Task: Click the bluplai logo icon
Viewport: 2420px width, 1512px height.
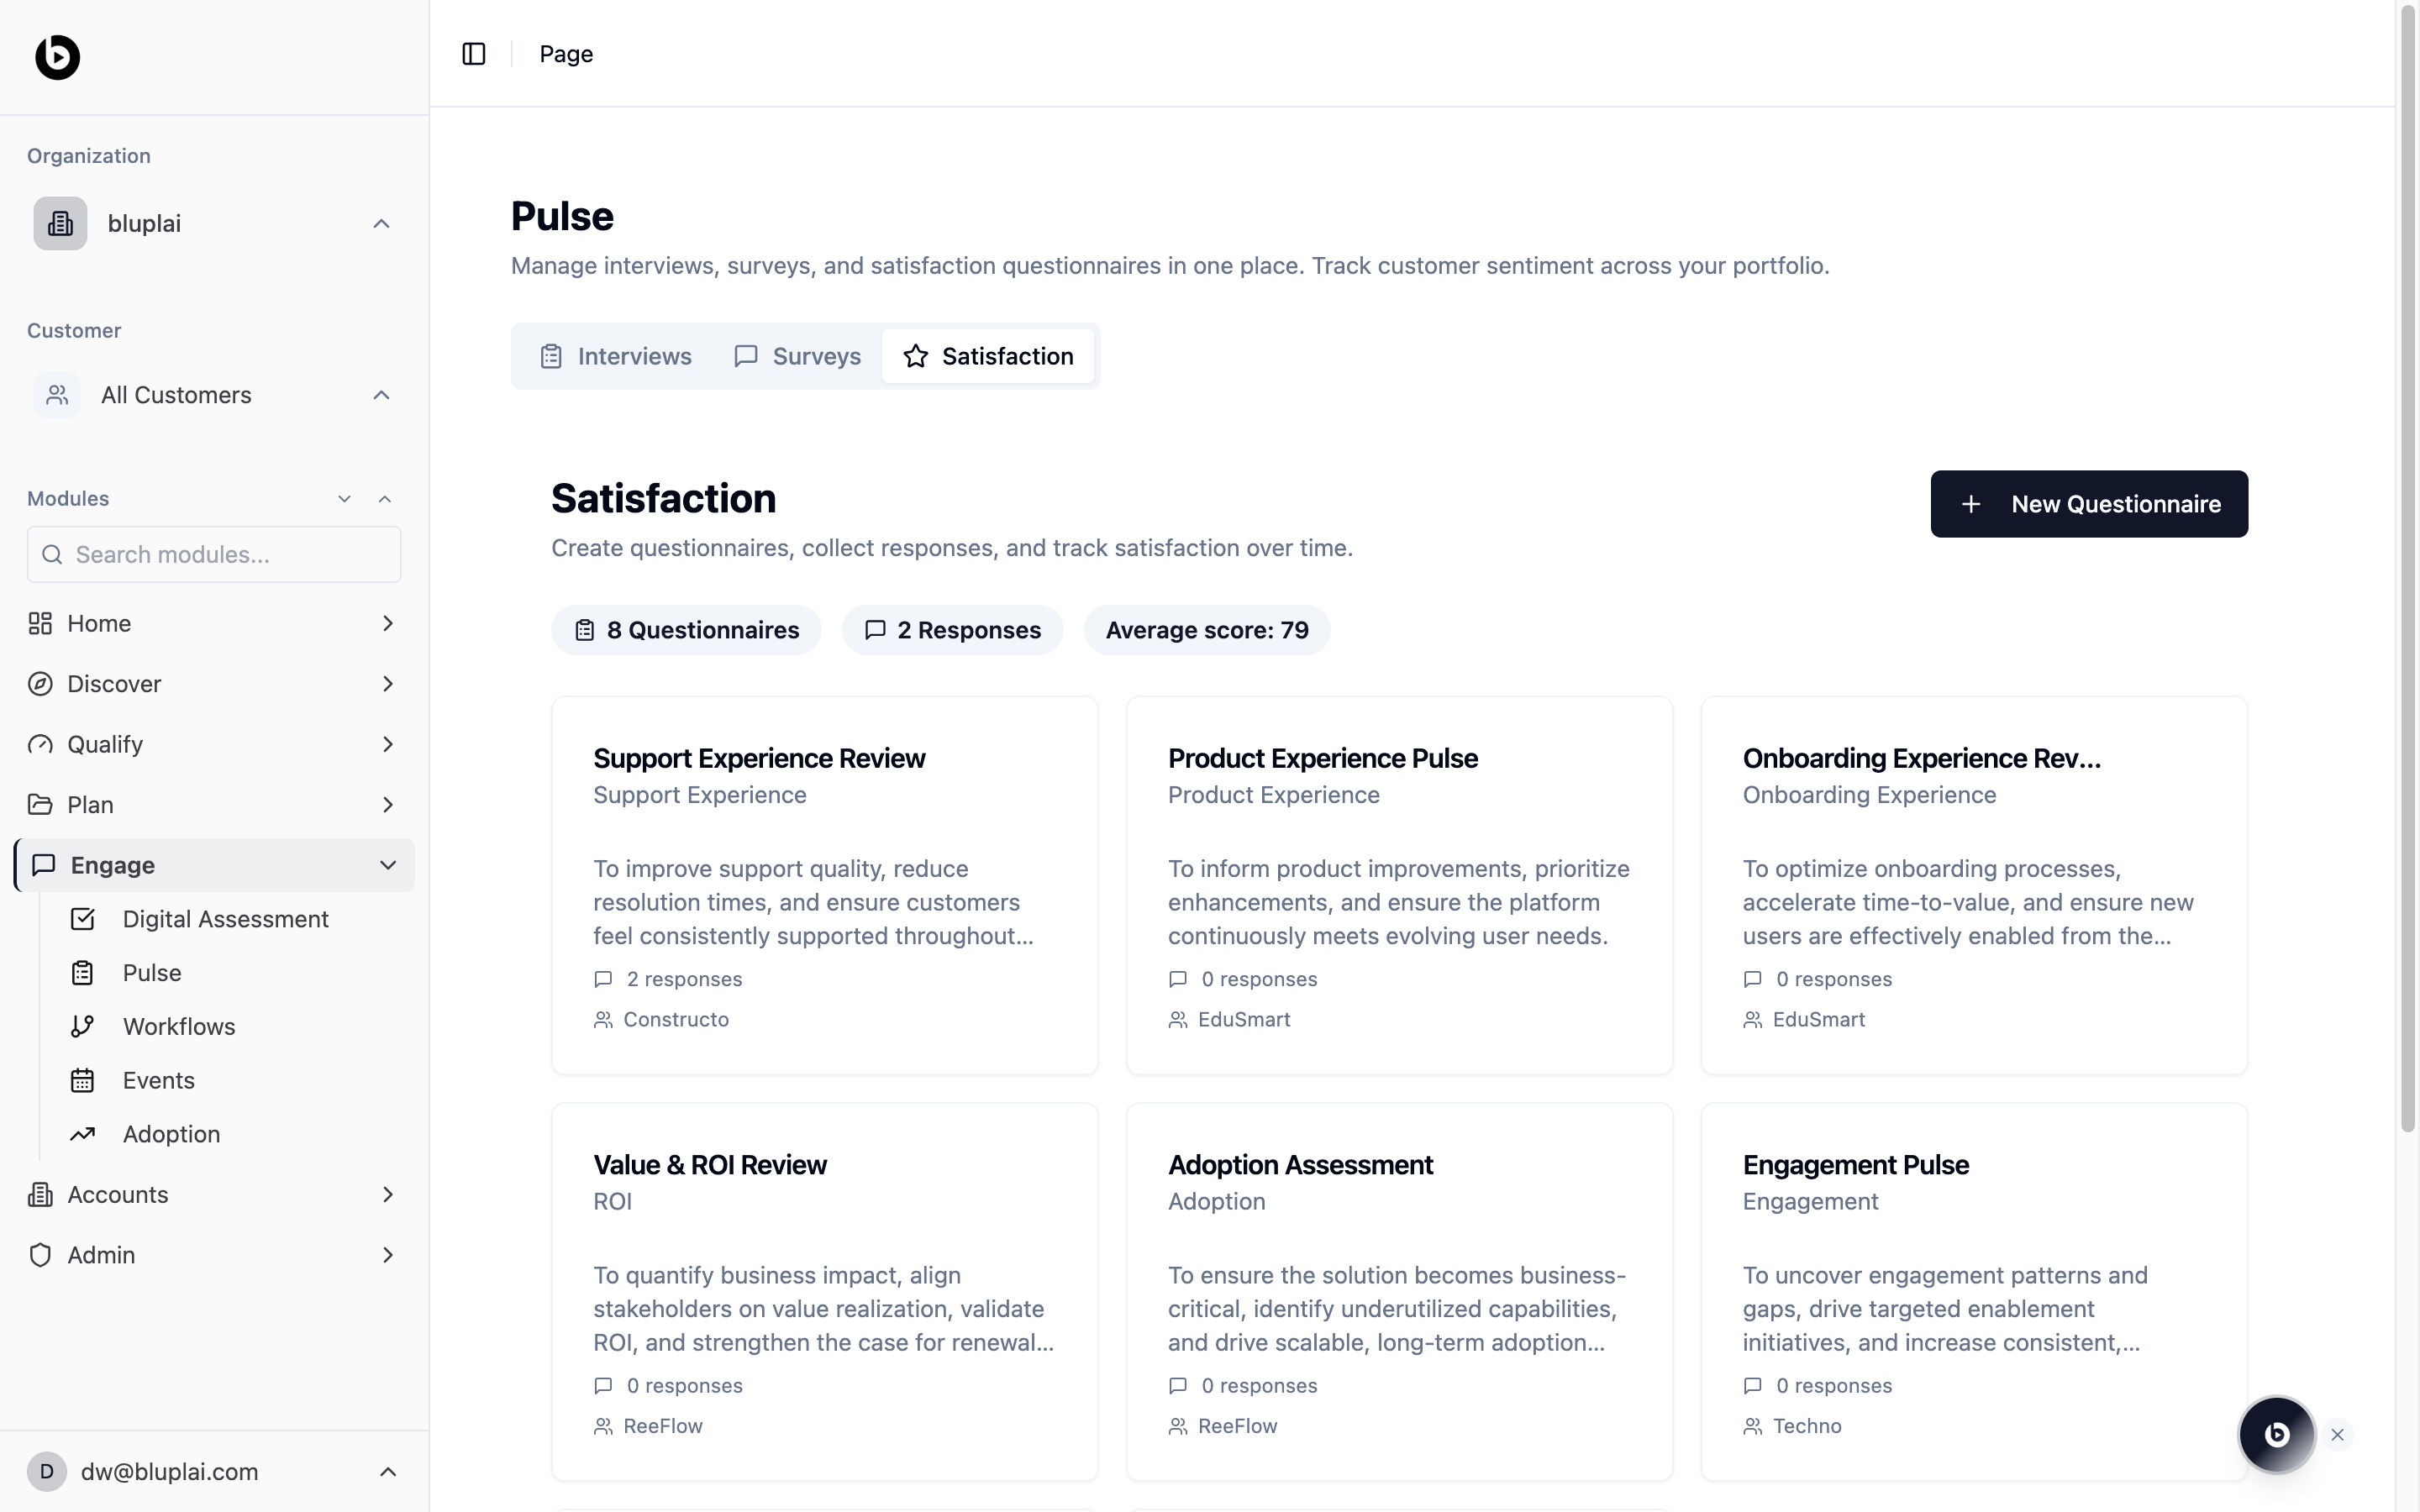Action: click(x=58, y=57)
